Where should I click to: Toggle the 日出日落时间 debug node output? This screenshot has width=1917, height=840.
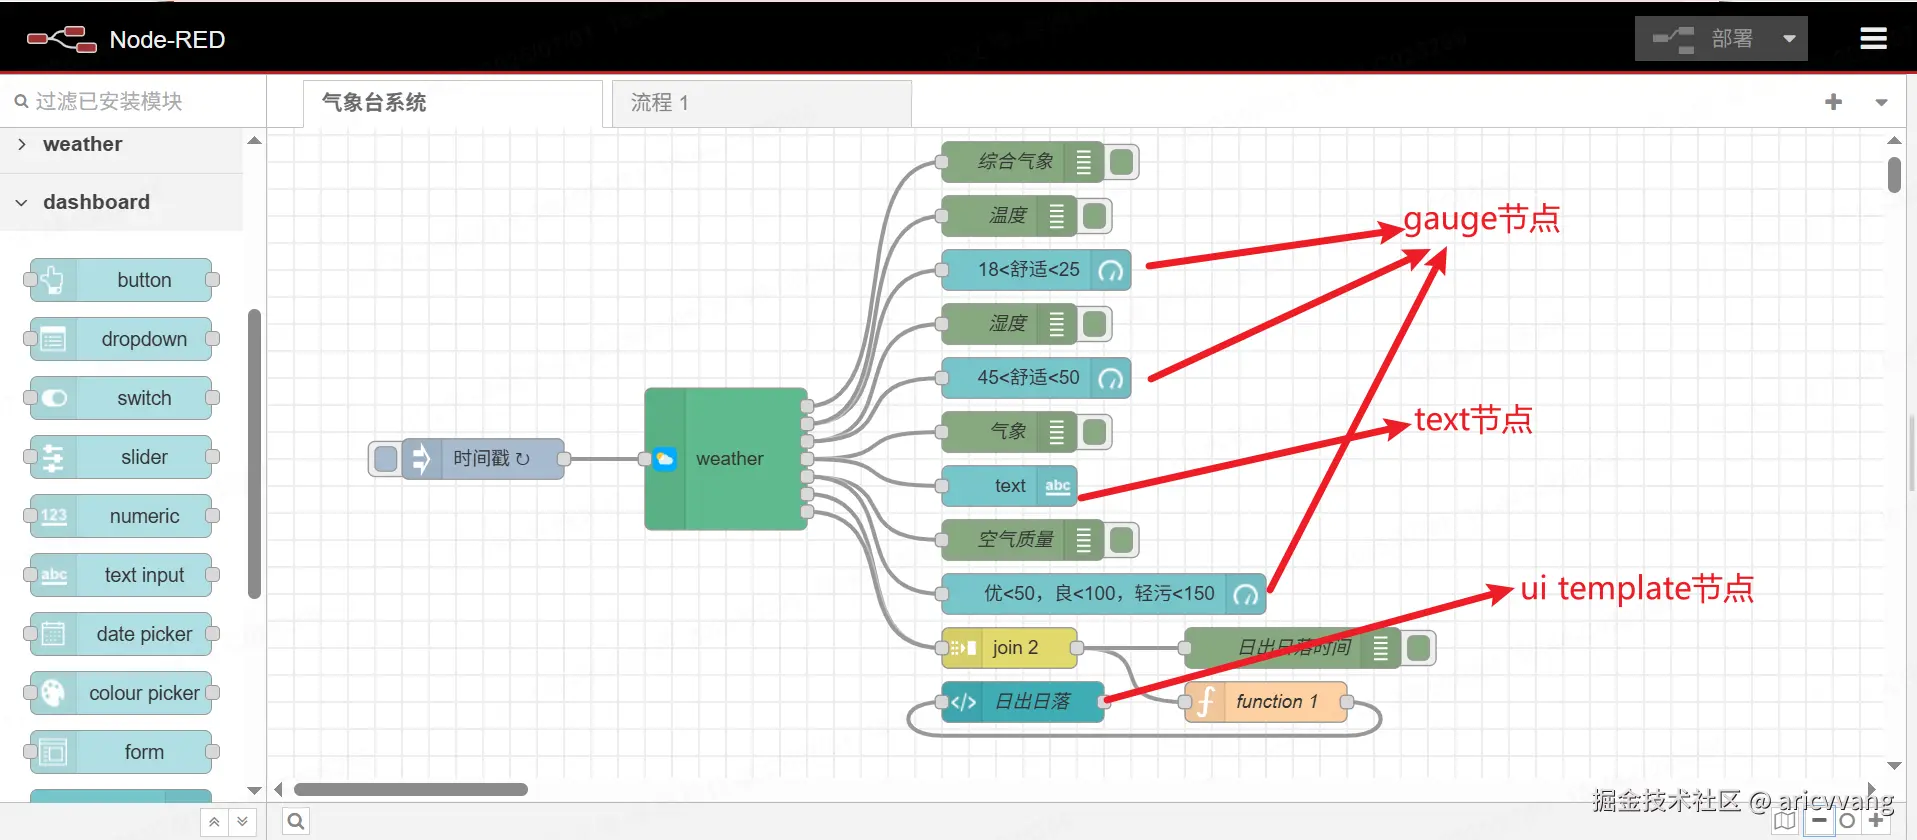[x=1419, y=648]
